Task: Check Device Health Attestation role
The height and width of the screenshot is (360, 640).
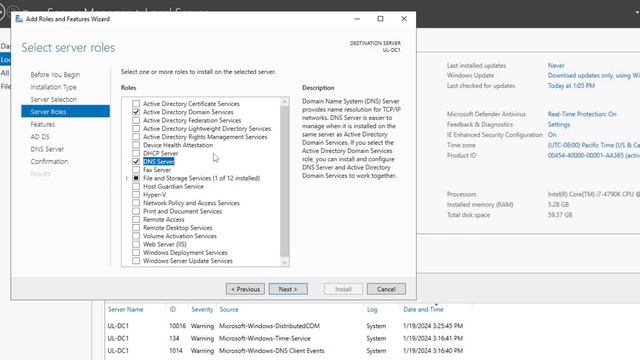Action: [136, 145]
